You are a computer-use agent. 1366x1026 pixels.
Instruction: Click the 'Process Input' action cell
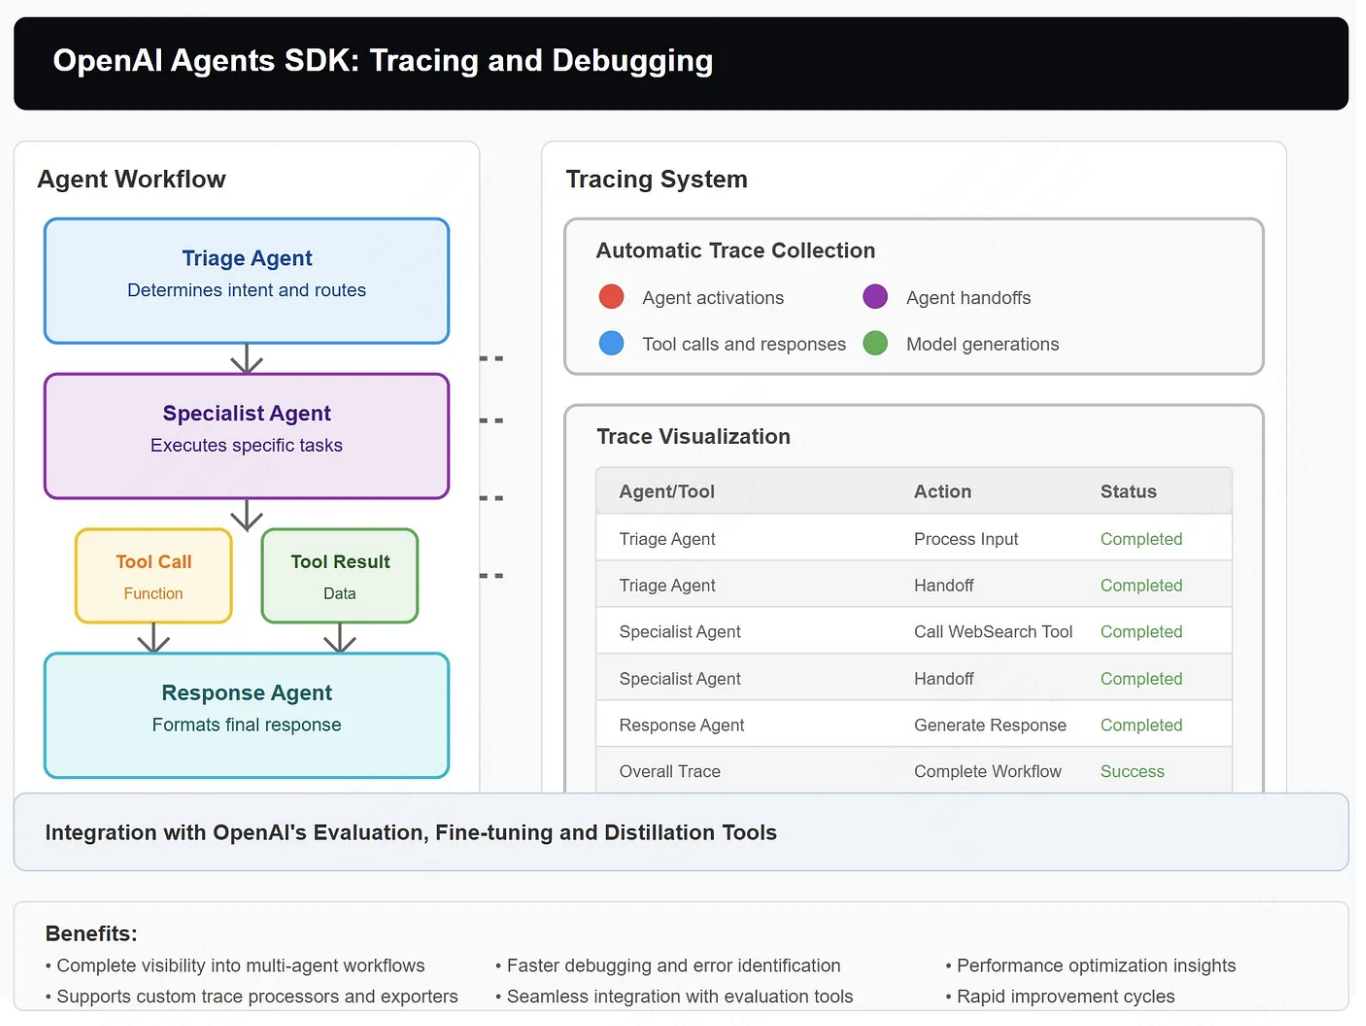tap(965, 539)
